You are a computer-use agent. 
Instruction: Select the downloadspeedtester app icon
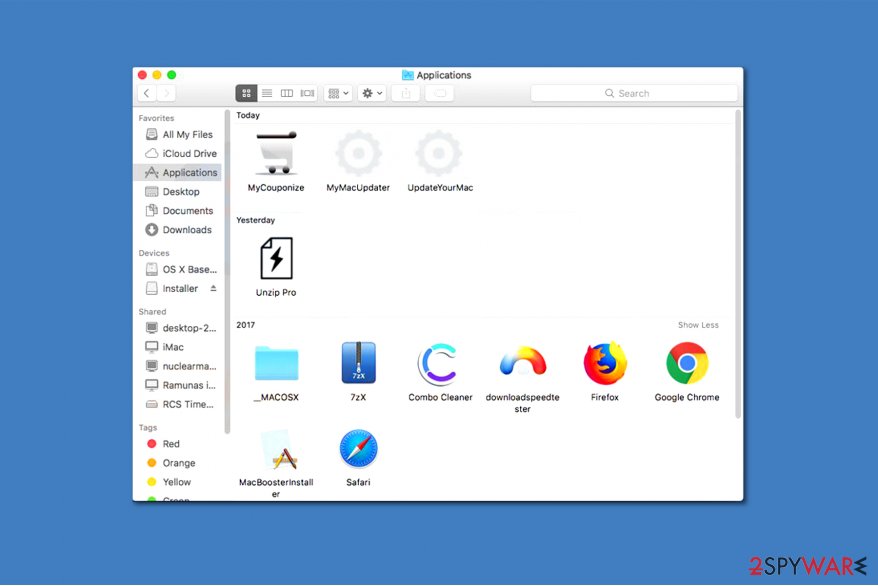tap(522, 362)
